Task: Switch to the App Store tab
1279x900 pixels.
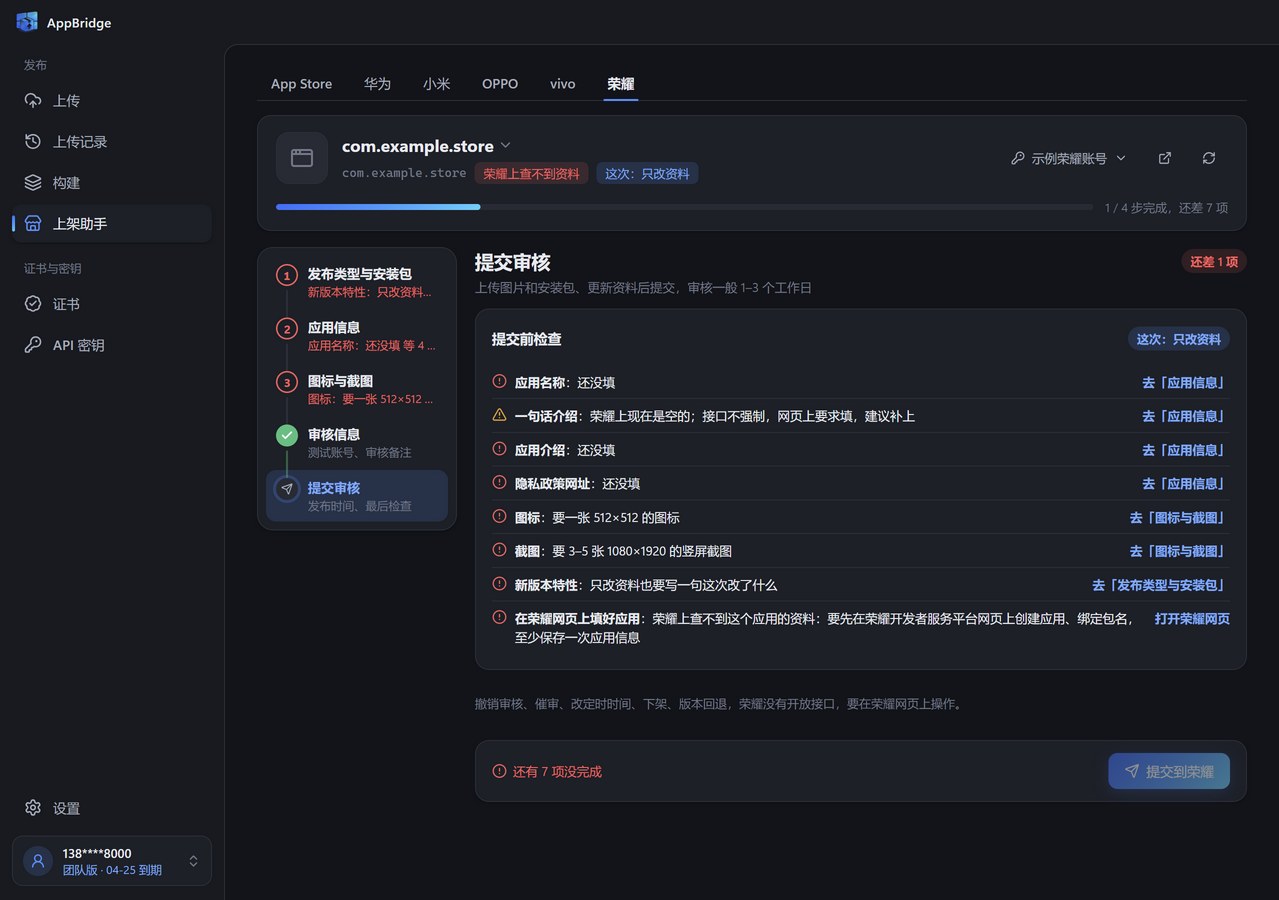Action: click(301, 84)
